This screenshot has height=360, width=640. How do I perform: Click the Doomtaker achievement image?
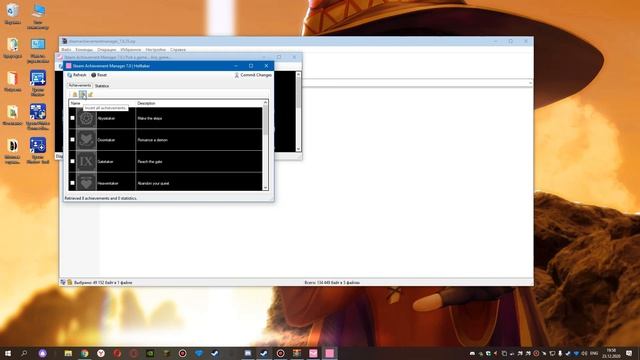coord(86,140)
